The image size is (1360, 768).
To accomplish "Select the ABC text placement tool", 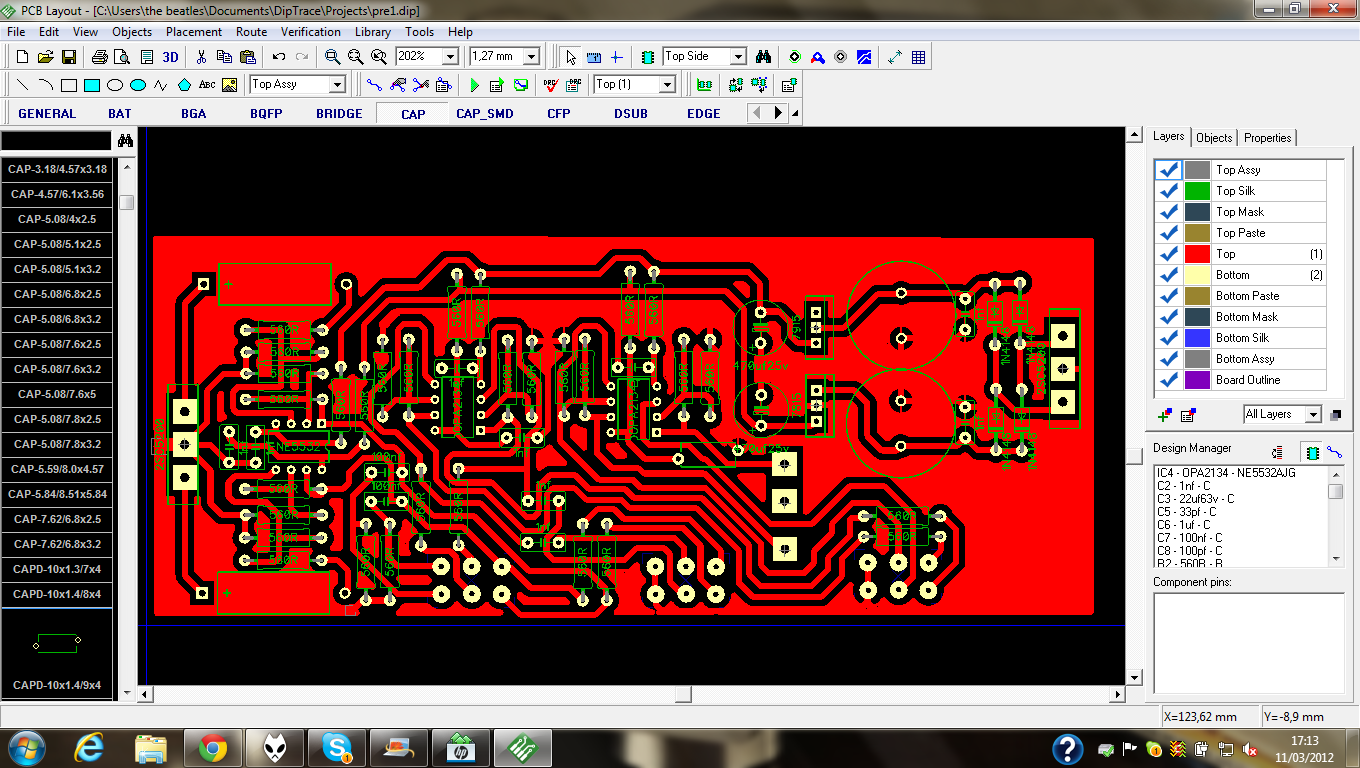I will coord(206,85).
